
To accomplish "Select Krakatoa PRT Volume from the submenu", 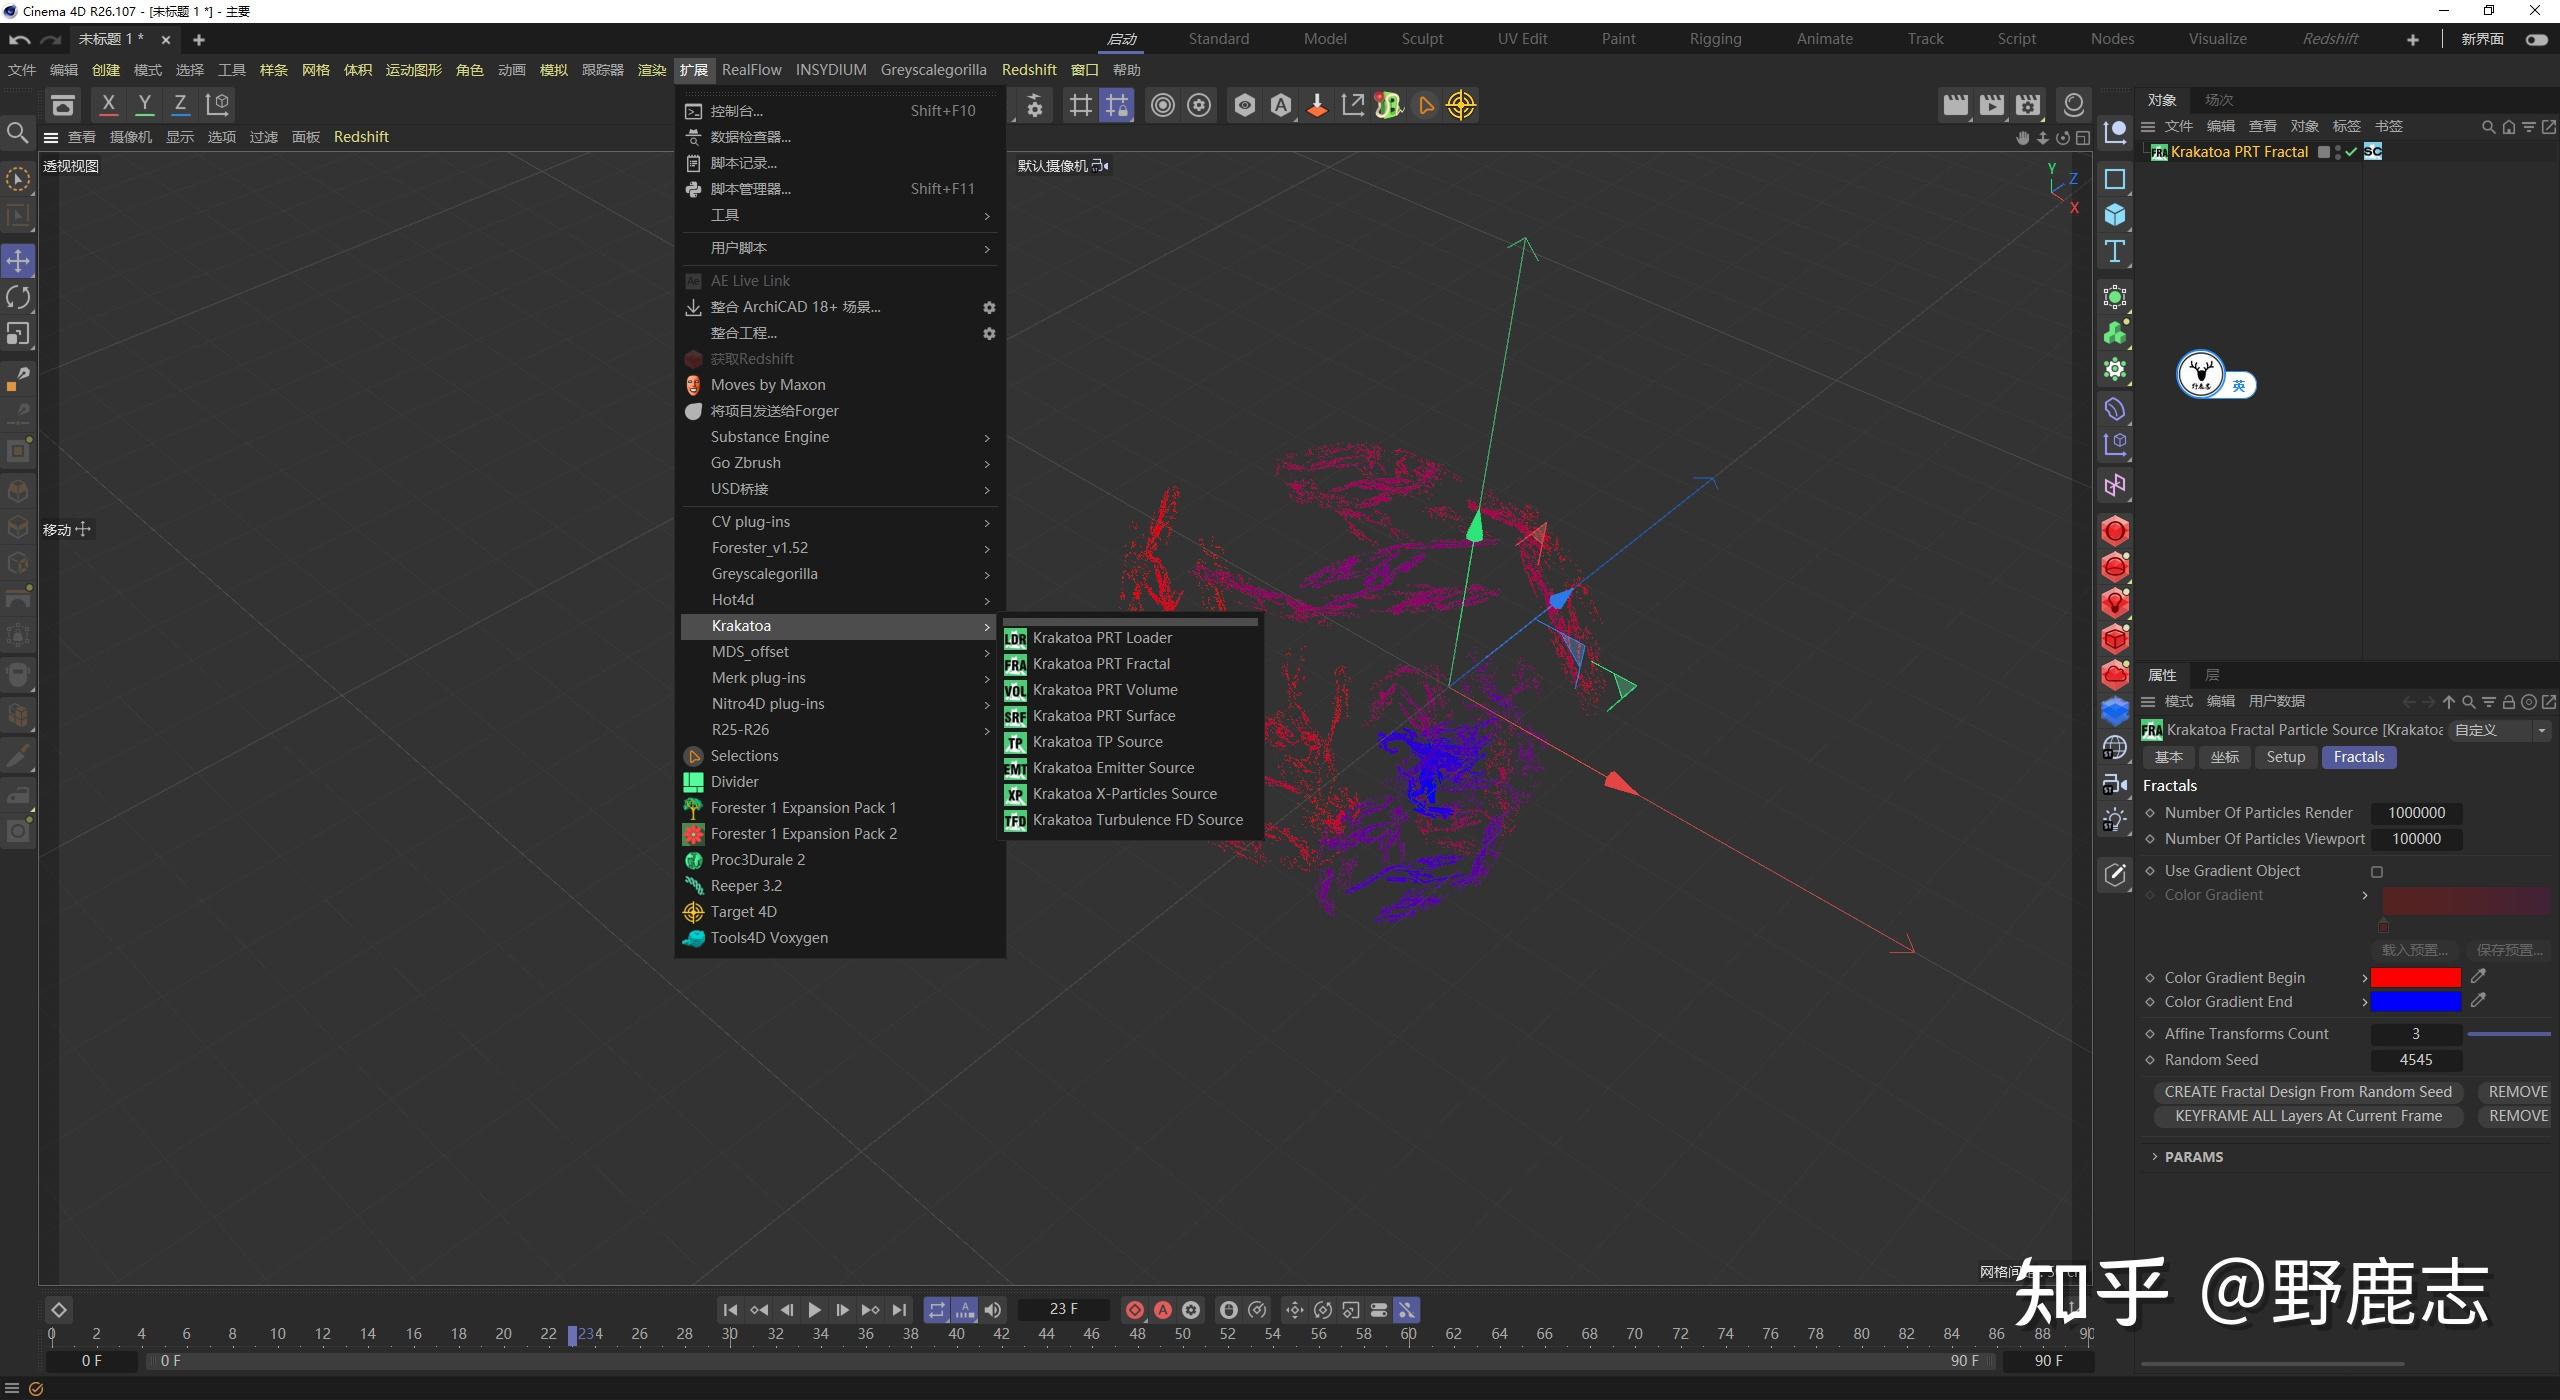I will point(1105,689).
